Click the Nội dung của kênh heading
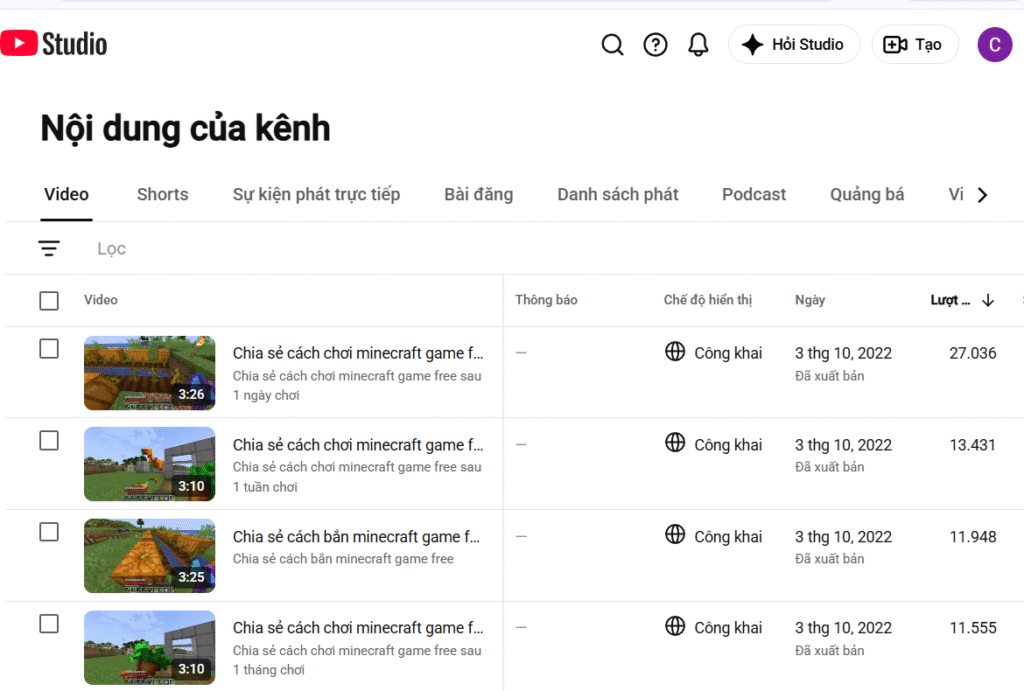The image size is (1024, 691). point(185,128)
